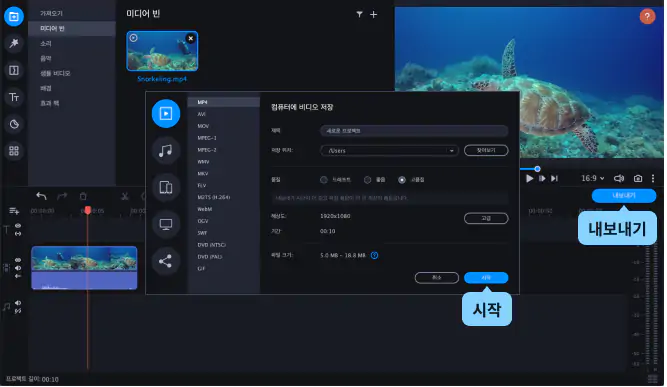This screenshot has height=387, width=667.
Task: Select the export for devices icon
Action: coord(166,188)
